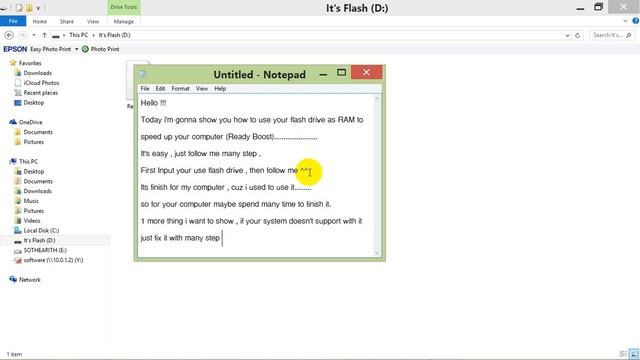Open the Share ribbon tab
Viewport: 640px width, 360px height.
pos(67,21)
